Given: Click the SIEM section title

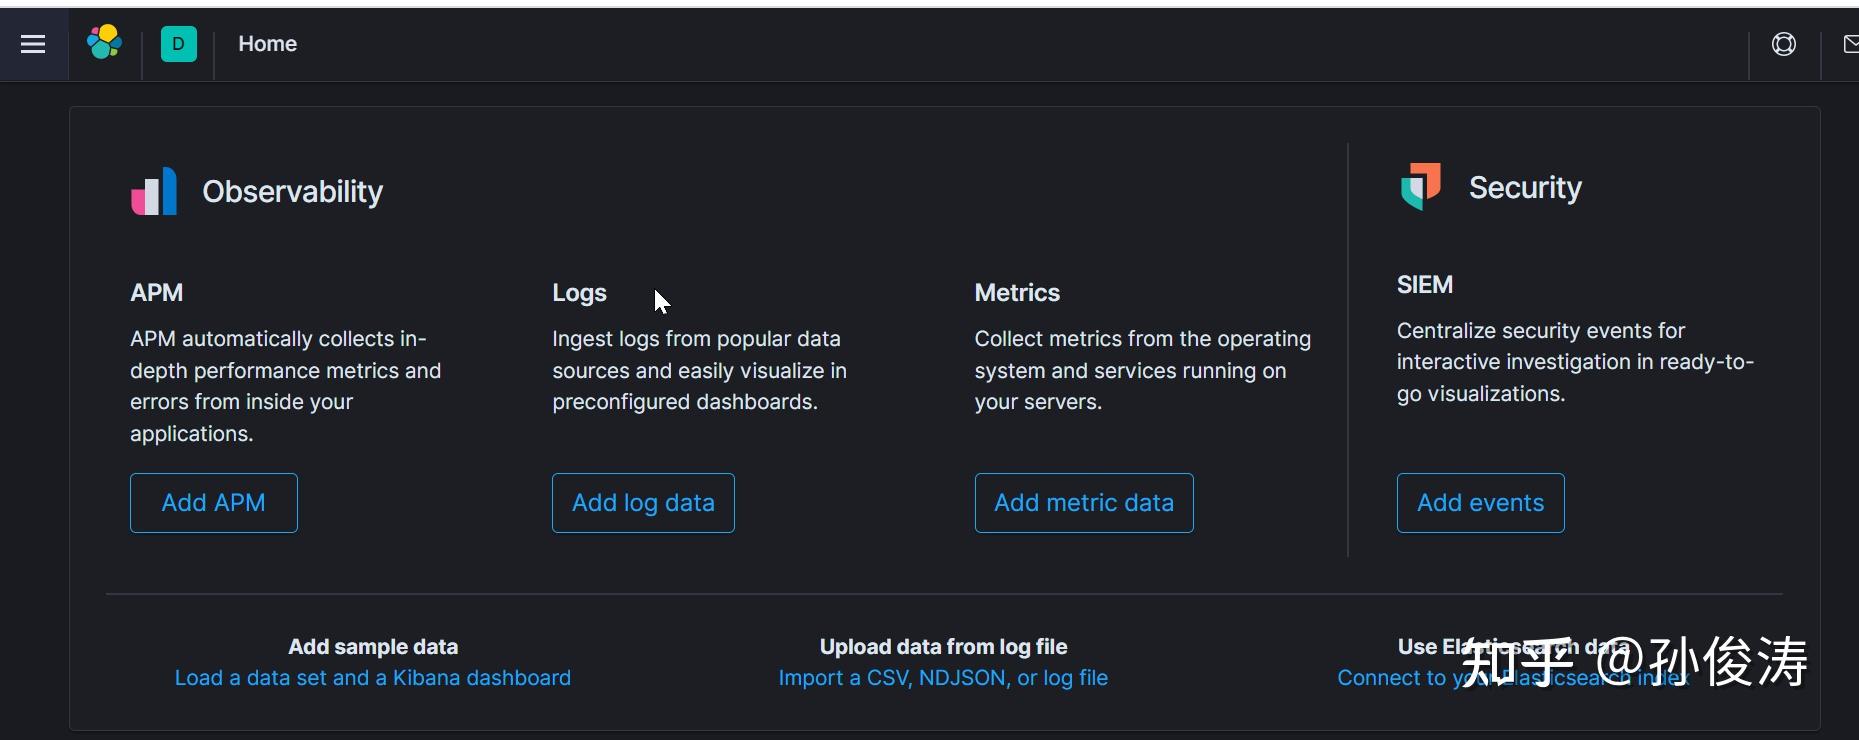Looking at the screenshot, I should pyautogui.click(x=1424, y=285).
